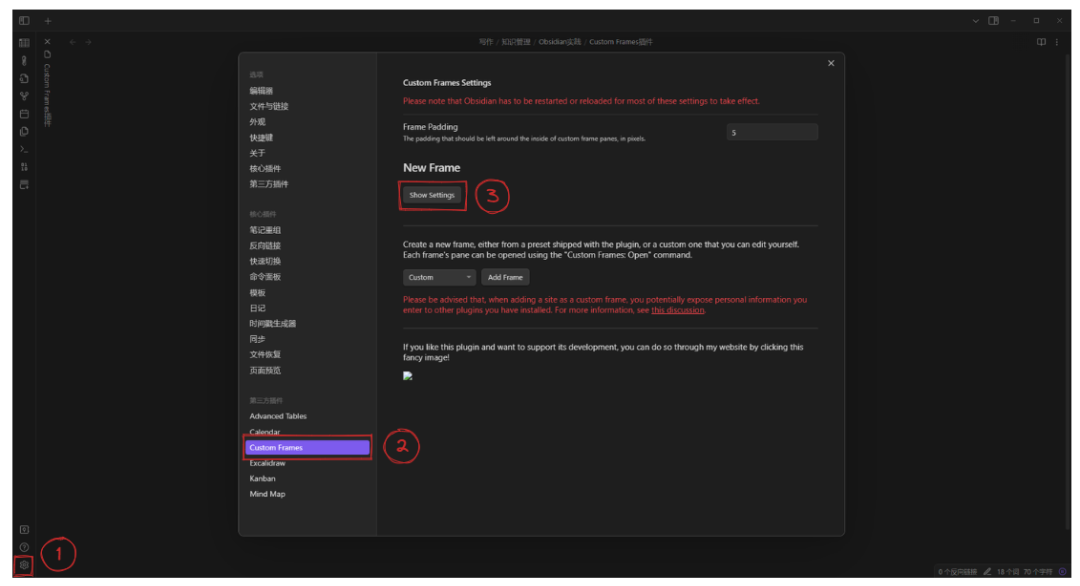Open 第三方插件 settings section
This screenshot has height=586, width=1080.
tap(269, 184)
